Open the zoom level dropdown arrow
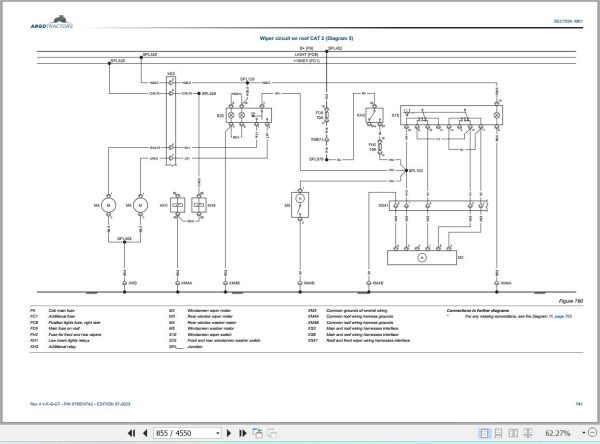600x444 pixels. coord(584,433)
